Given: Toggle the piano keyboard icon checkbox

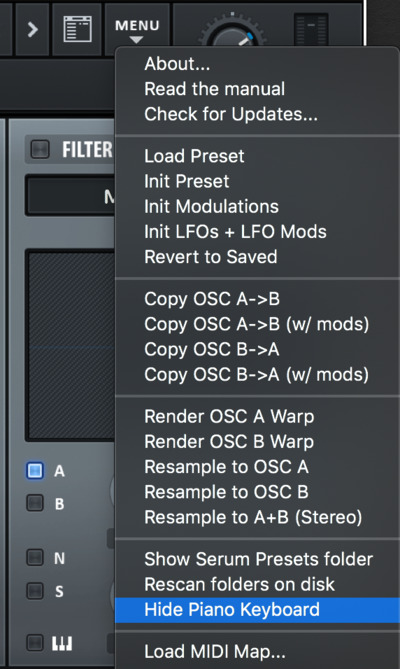Looking at the screenshot, I should tap(35, 642).
